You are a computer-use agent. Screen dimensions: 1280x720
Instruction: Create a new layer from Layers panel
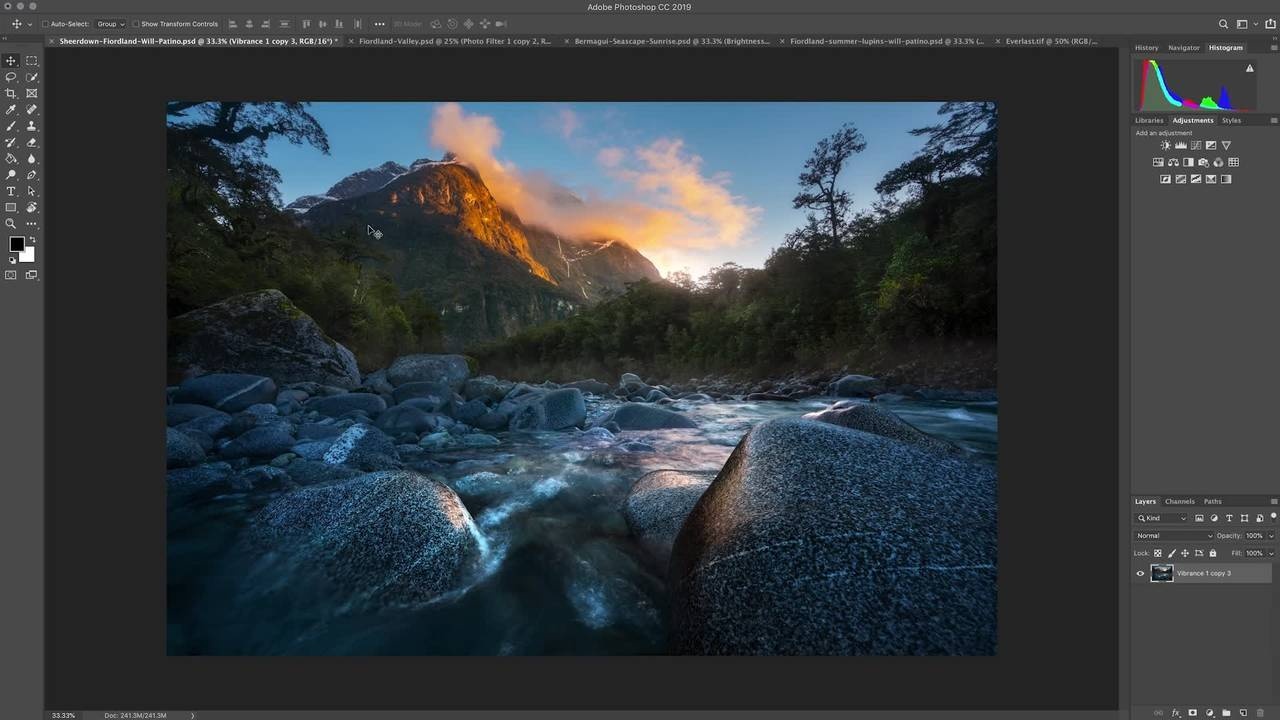click(x=1243, y=713)
